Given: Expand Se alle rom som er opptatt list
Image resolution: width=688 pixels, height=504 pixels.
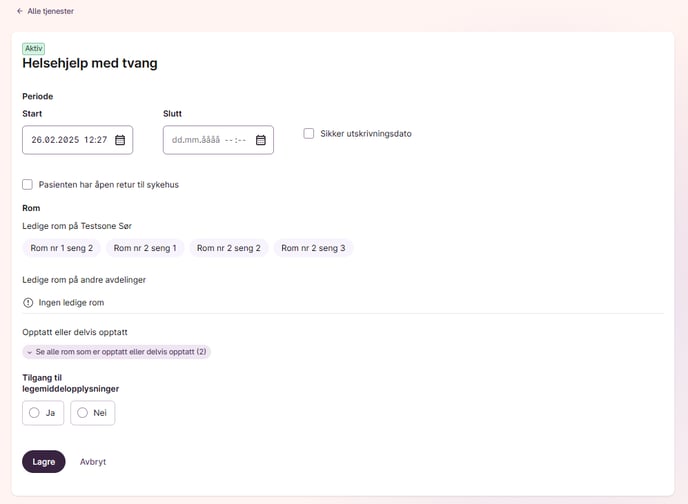Looking at the screenshot, I should 117,352.
